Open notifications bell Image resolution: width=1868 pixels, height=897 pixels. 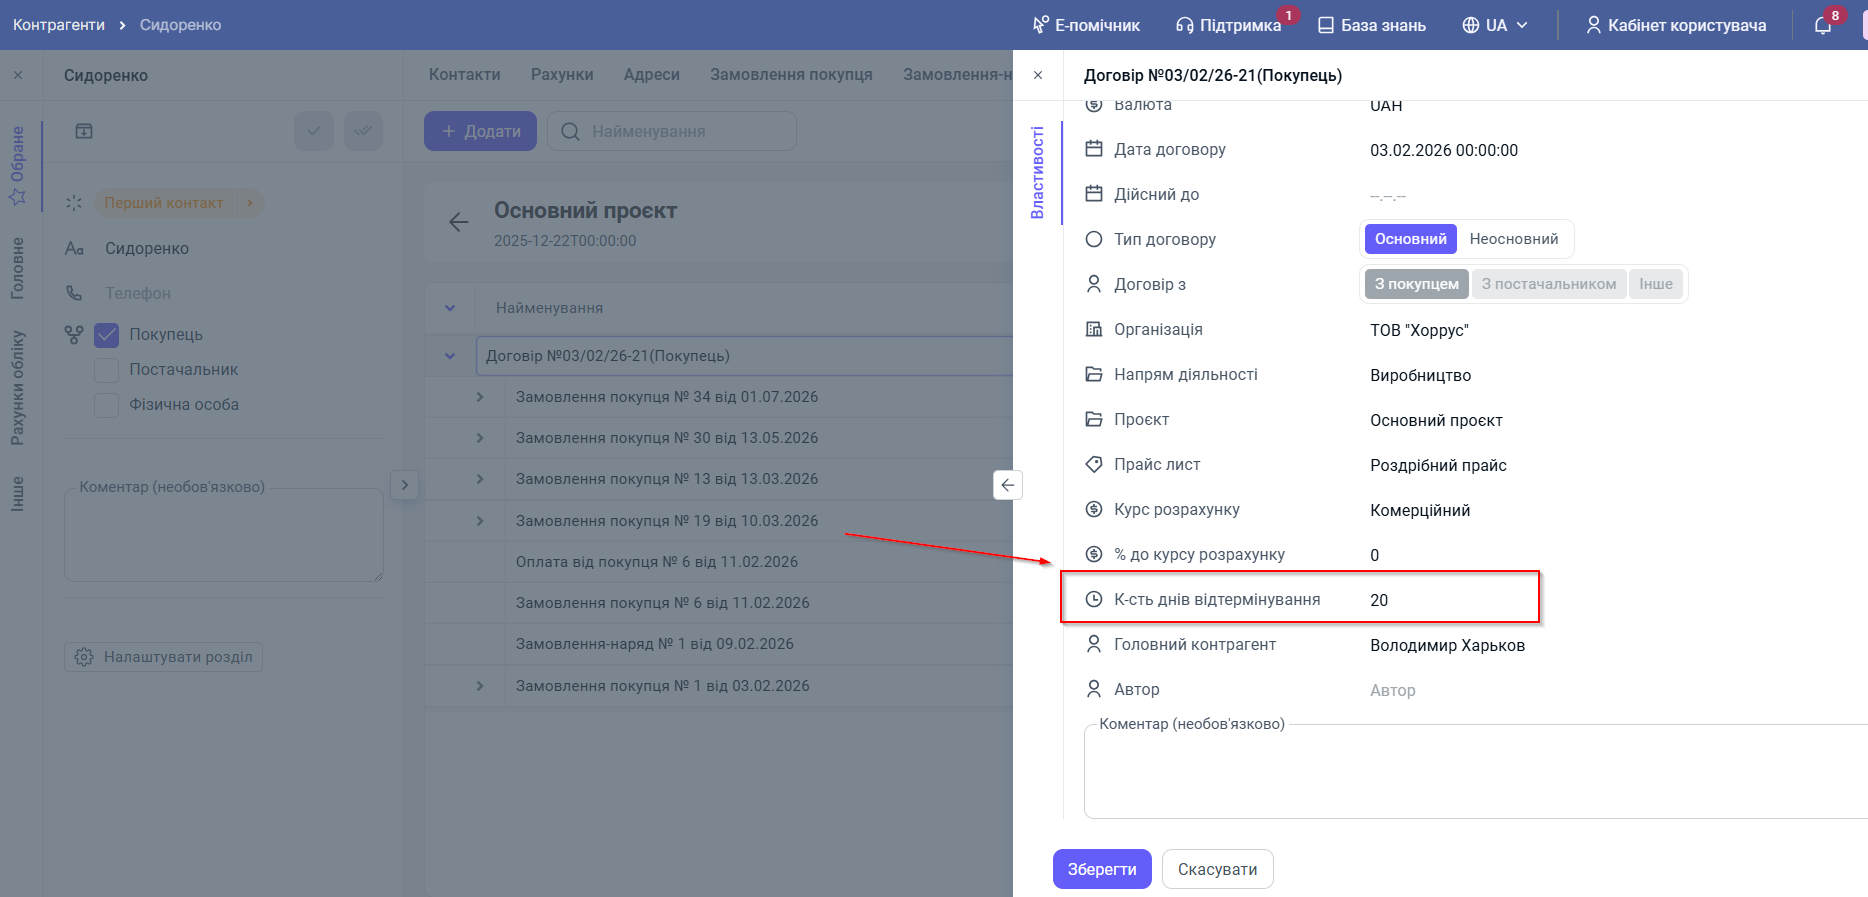pyautogui.click(x=1823, y=25)
